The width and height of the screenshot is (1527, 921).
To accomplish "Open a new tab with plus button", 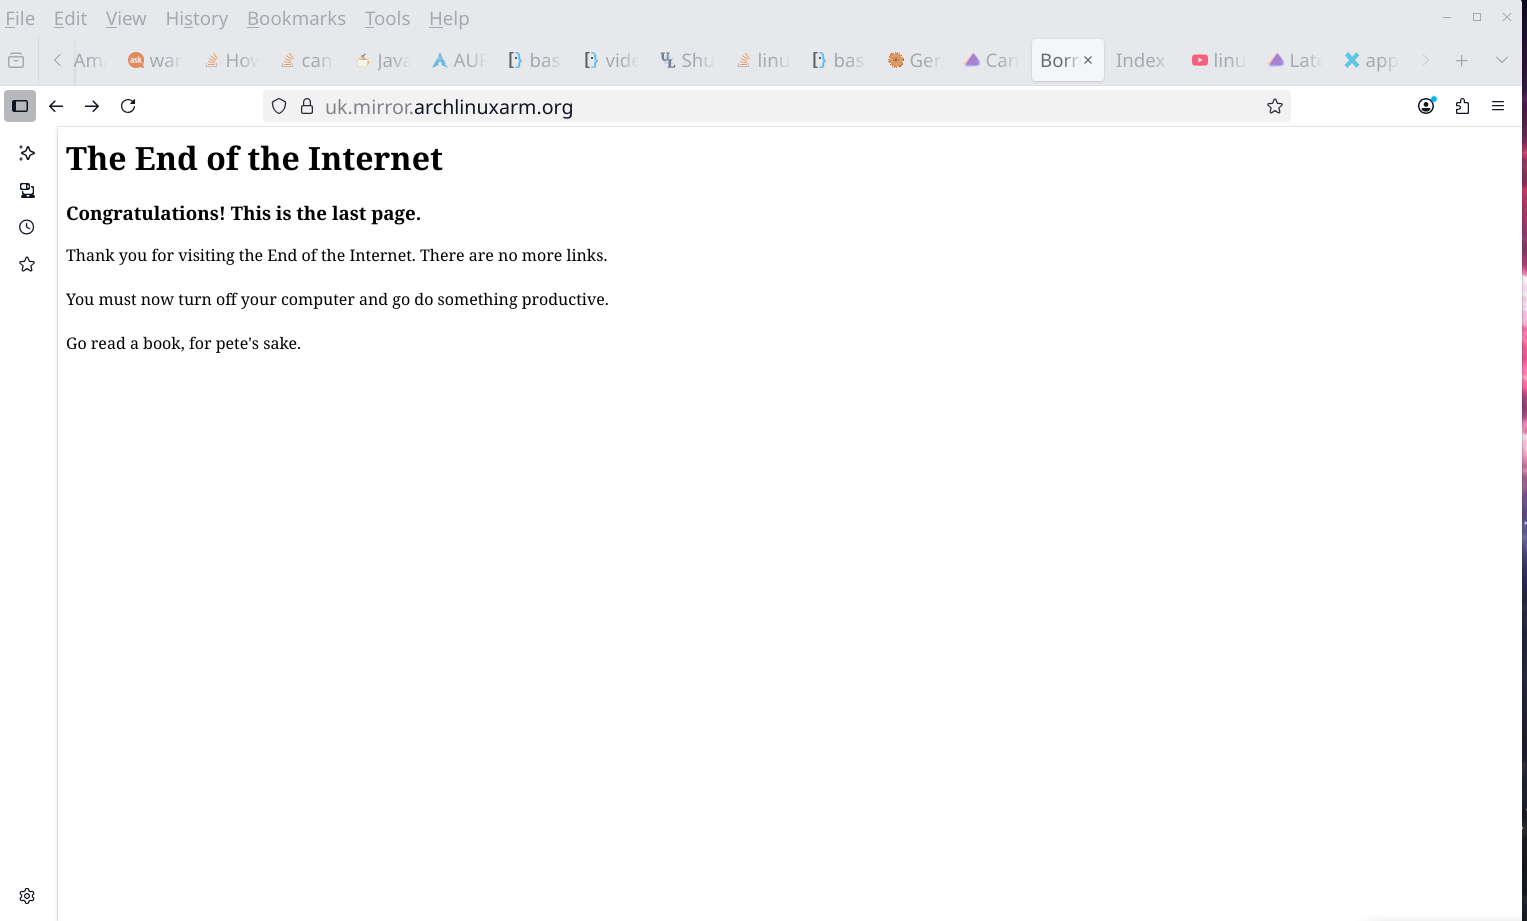I will (1461, 61).
